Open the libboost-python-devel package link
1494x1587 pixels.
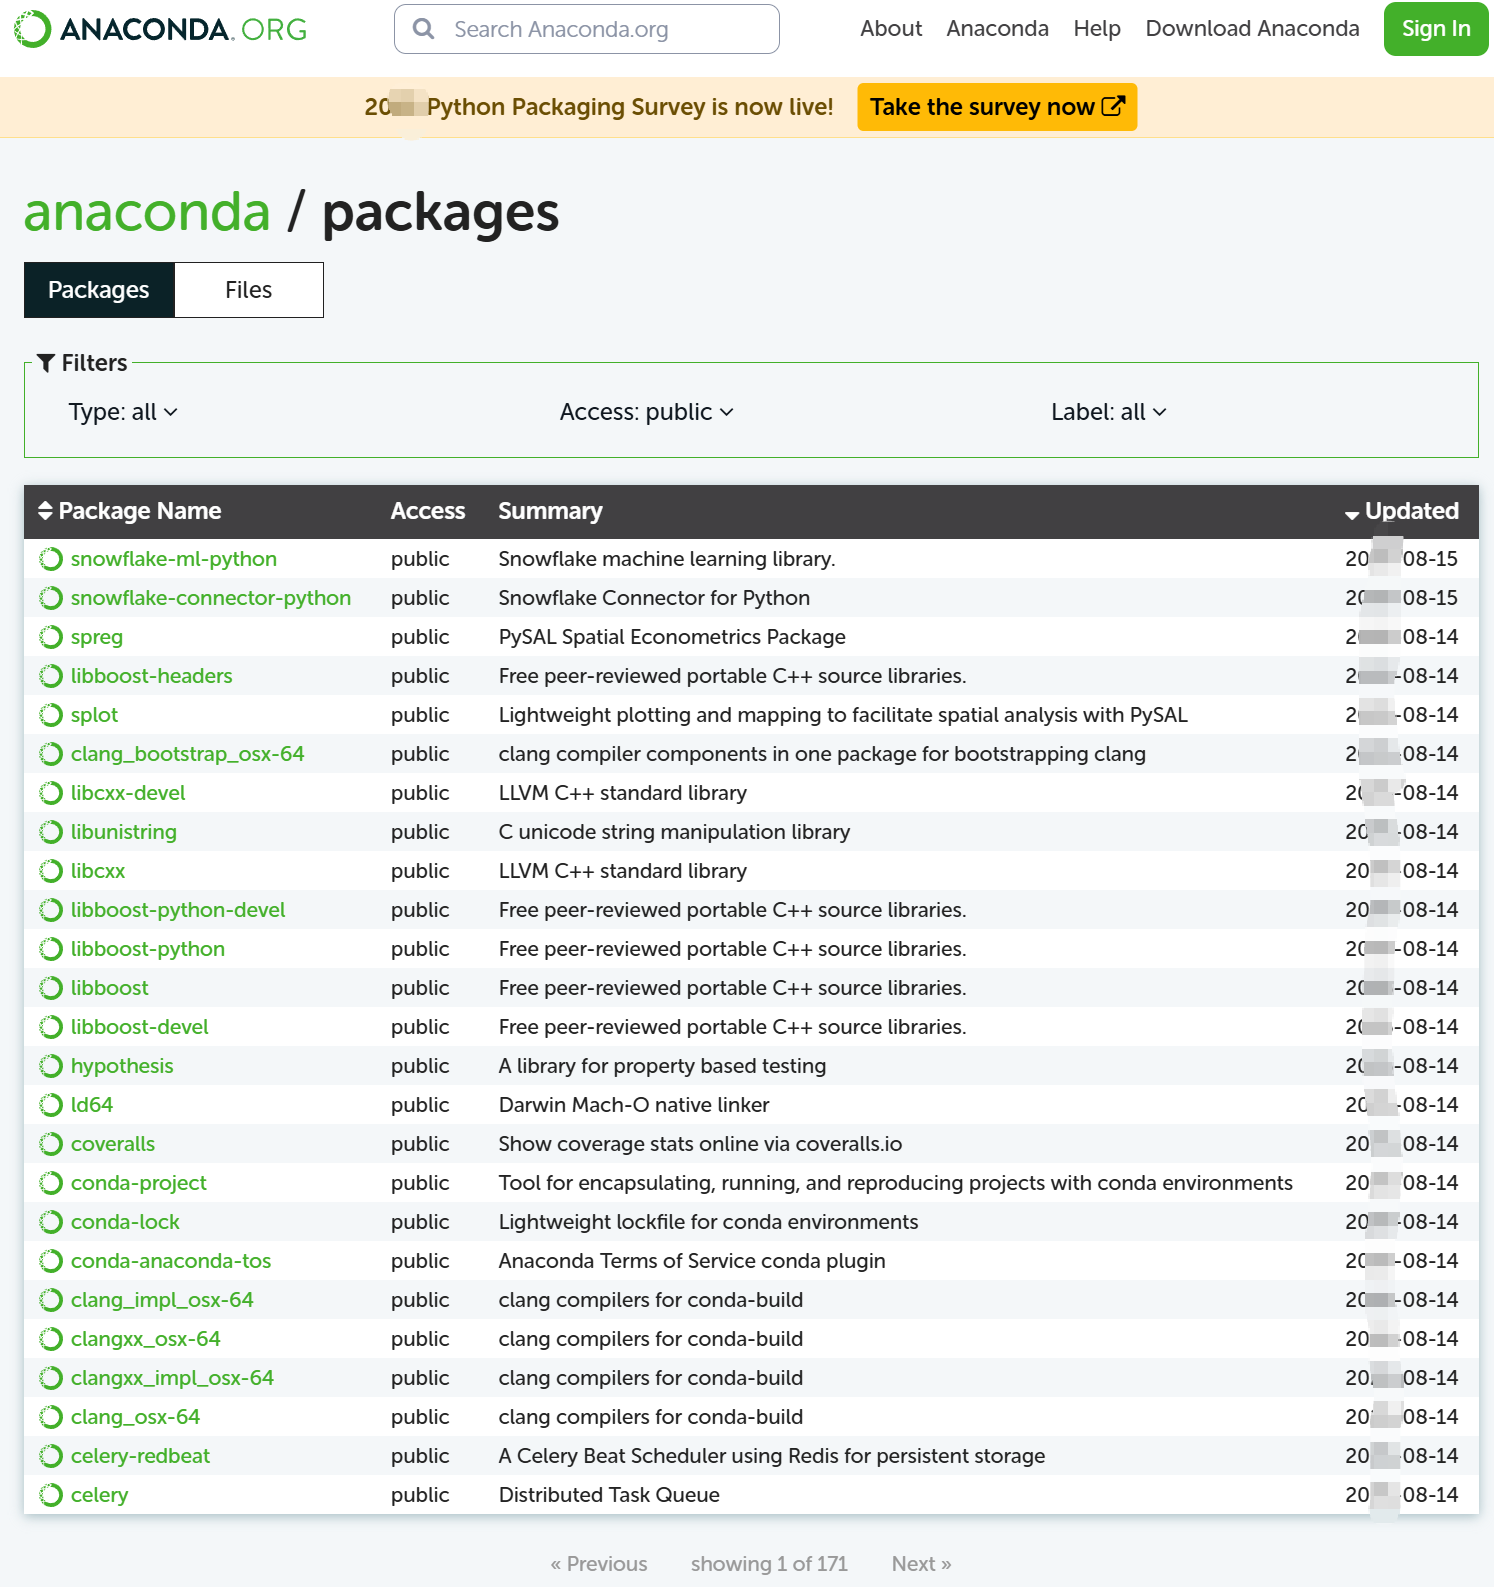coord(178,910)
